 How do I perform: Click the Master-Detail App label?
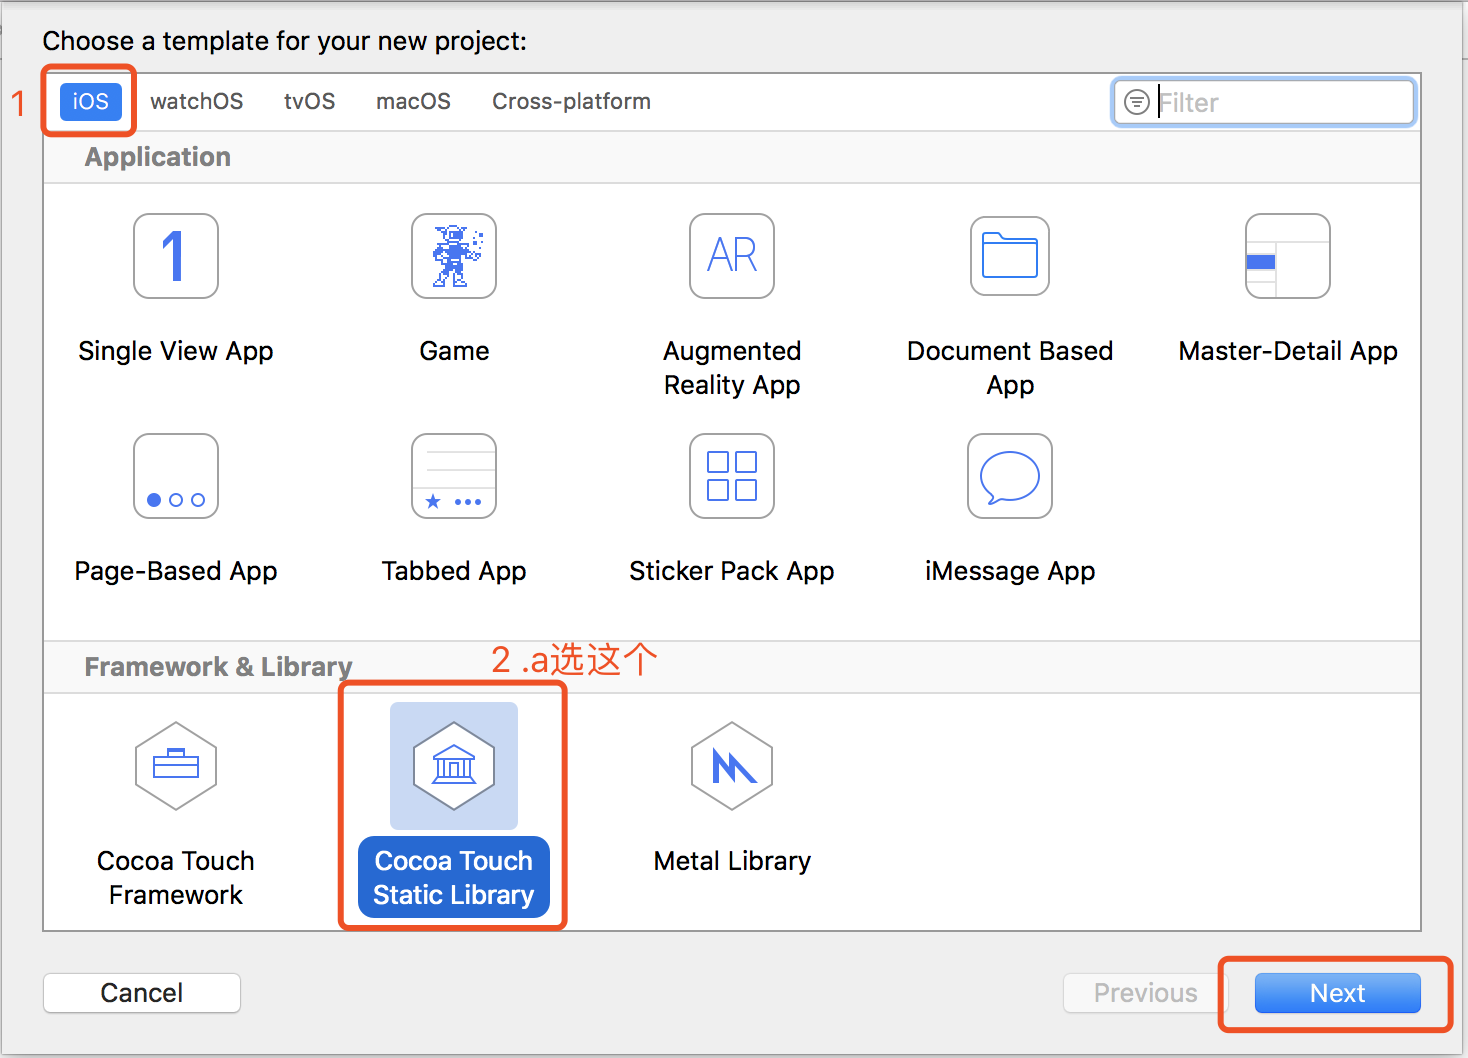(x=1288, y=351)
